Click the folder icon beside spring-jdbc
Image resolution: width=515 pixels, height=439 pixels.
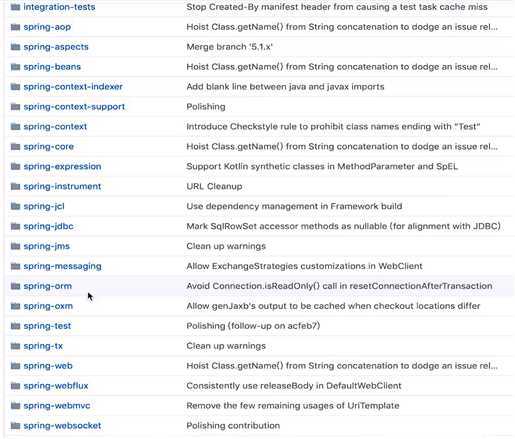15,226
